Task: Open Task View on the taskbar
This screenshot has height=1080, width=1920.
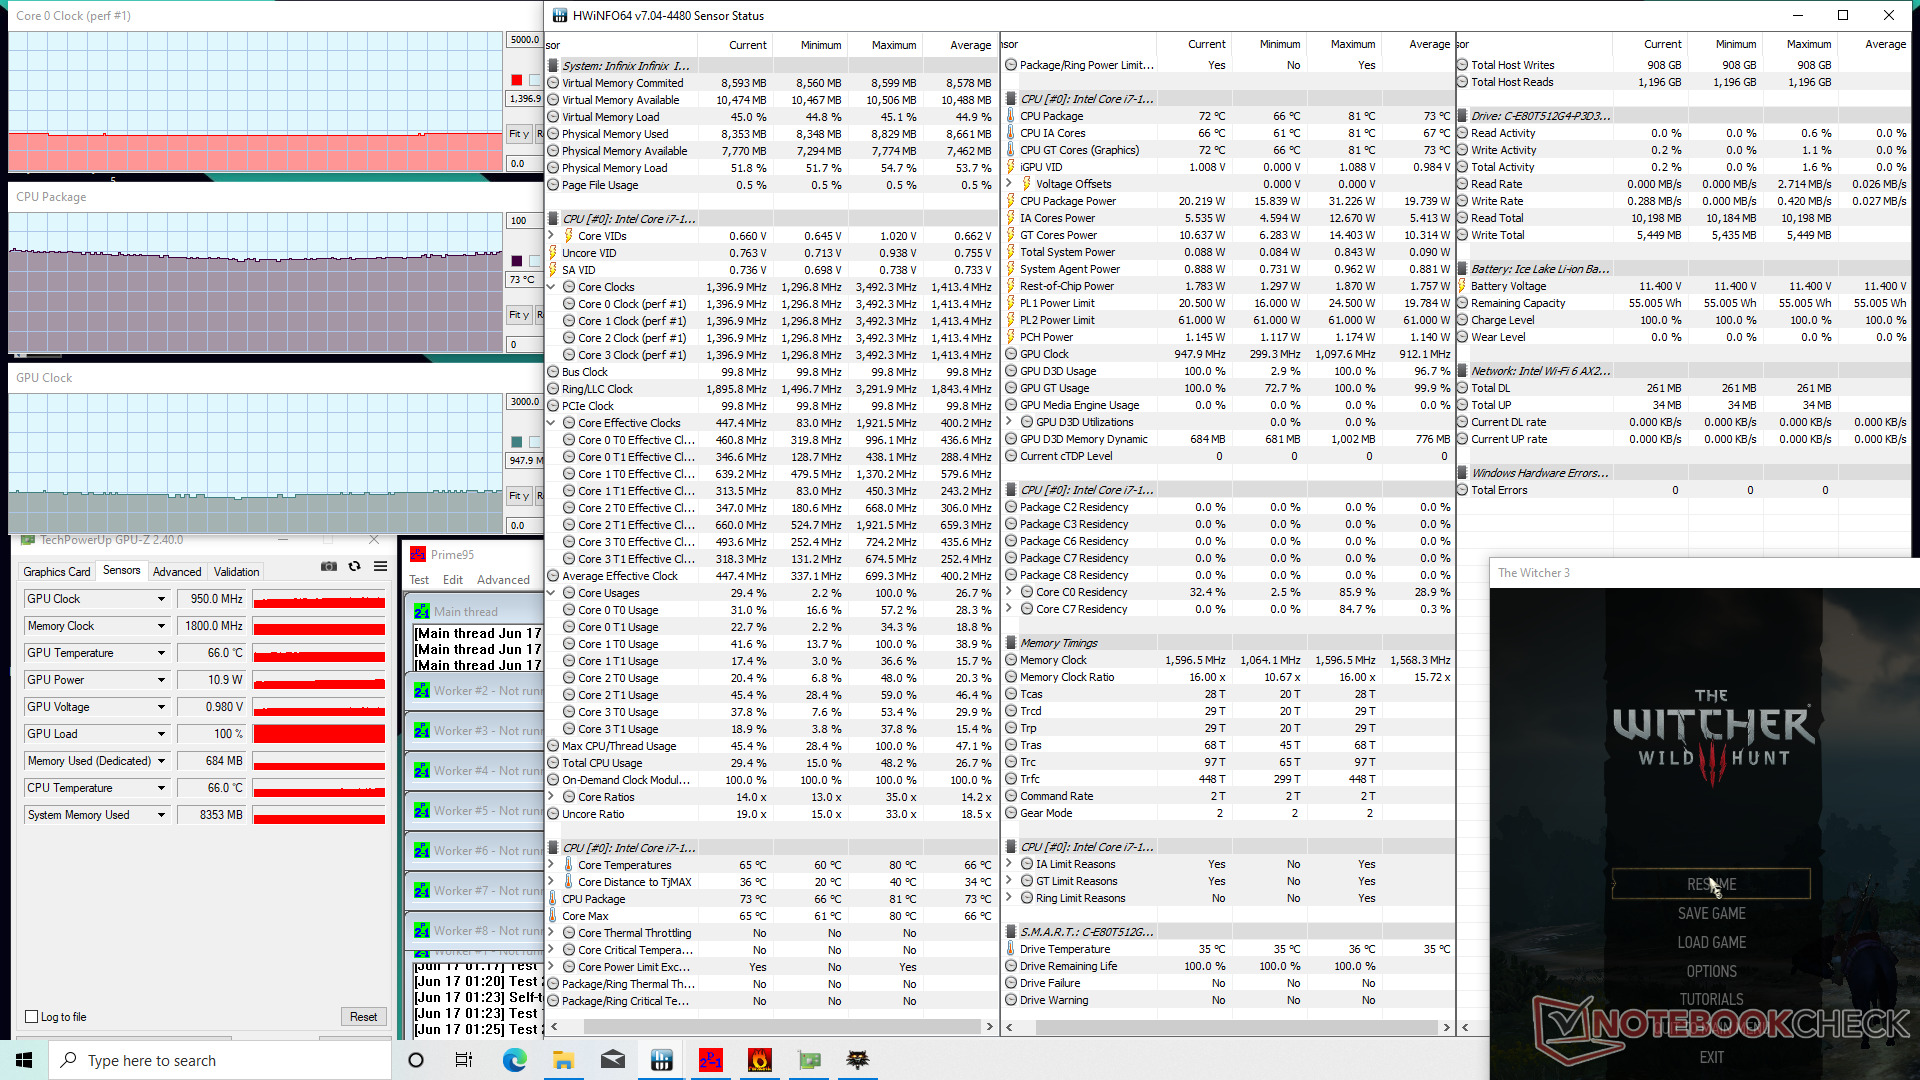Action: click(x=464, y=1060)
